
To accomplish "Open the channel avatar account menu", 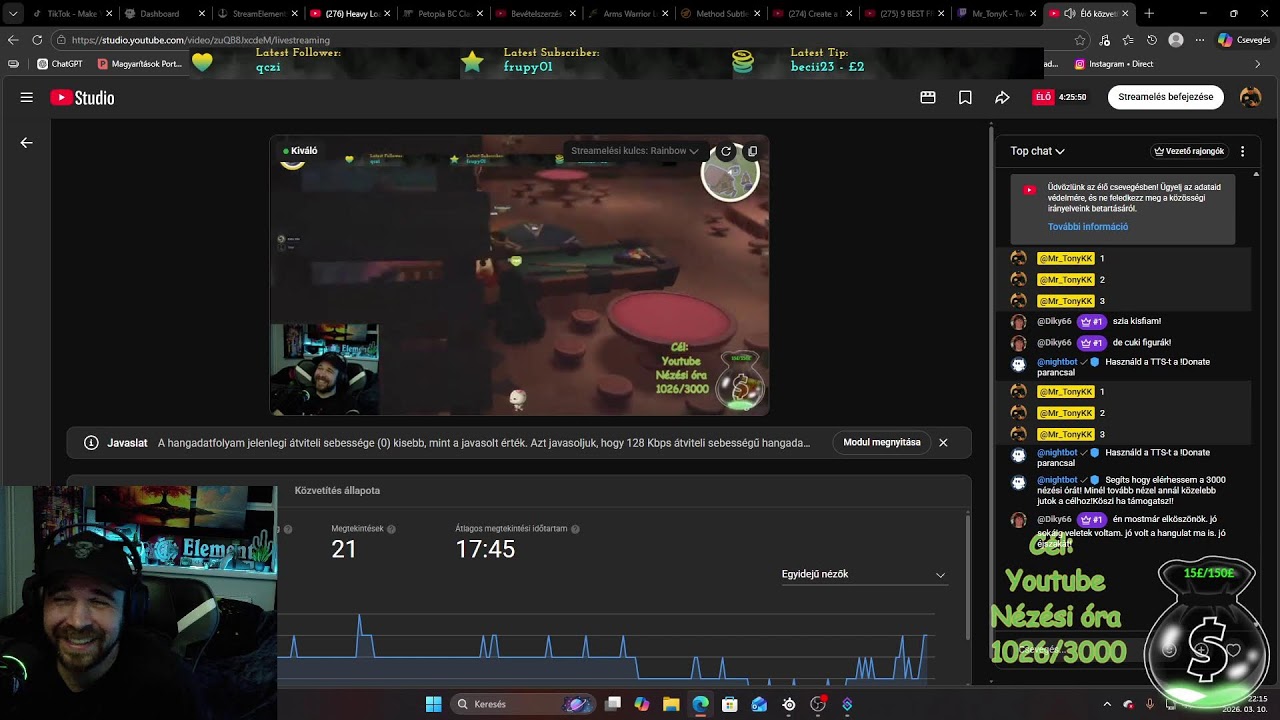I will pyautogui.click(x=1250, y=97).
